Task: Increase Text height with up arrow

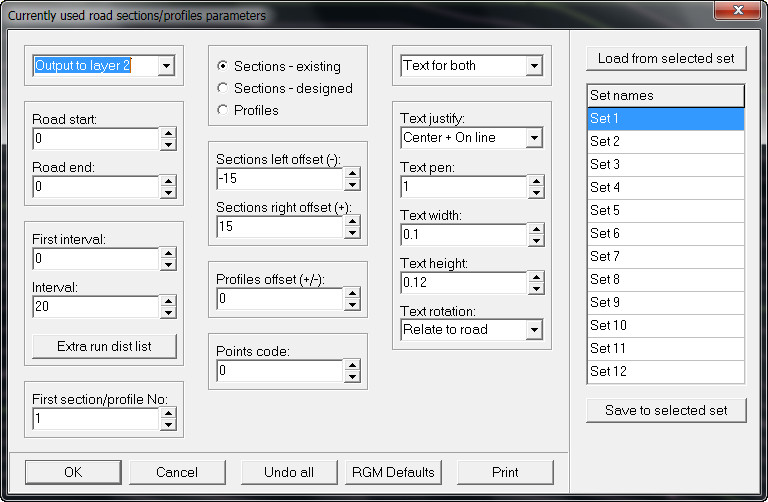Action: click(536, 277)
